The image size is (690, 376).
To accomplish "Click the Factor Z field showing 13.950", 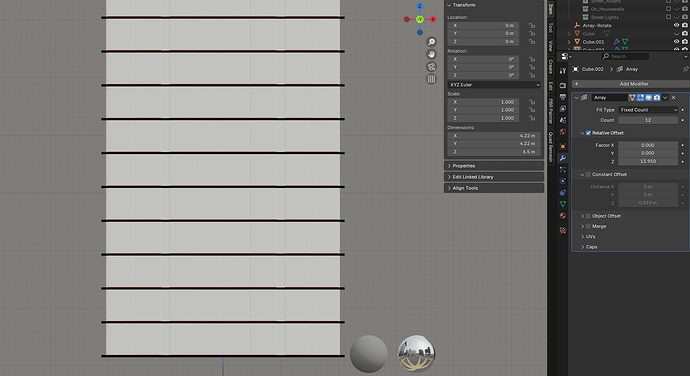I will 648,161.
